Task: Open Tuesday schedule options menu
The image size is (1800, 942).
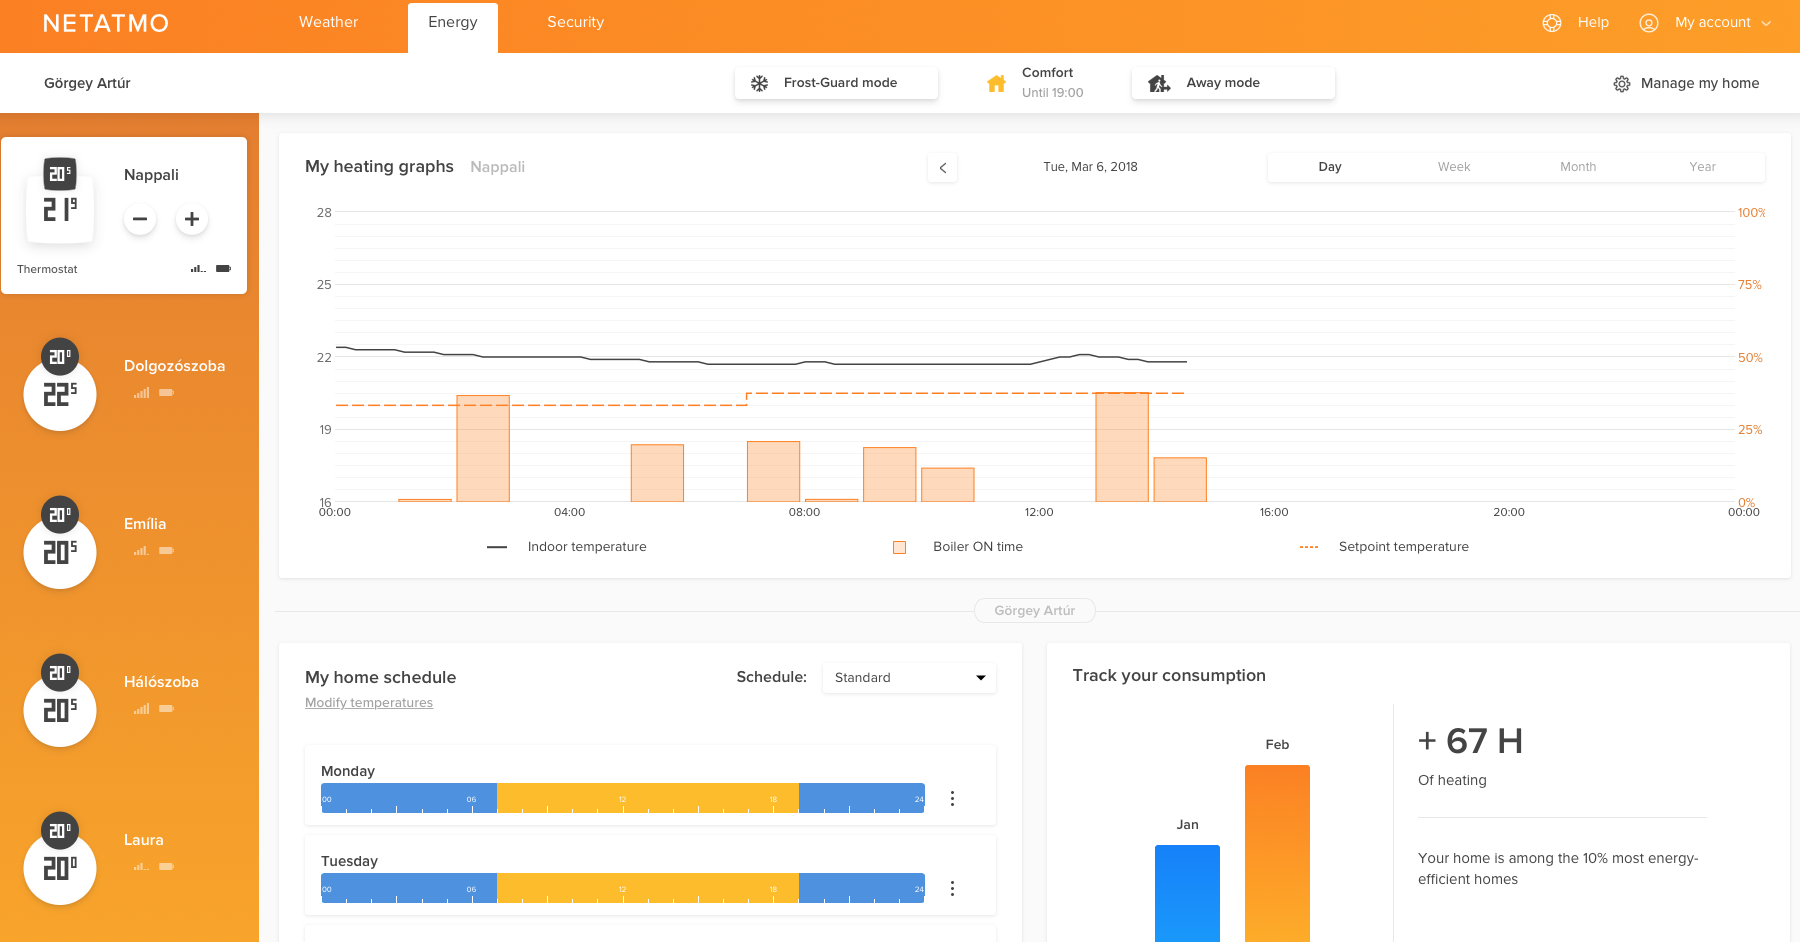Action: point(952,888)
